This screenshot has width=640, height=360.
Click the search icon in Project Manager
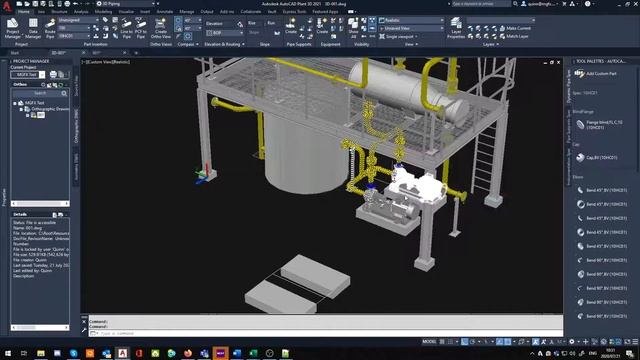click(x=64, y=93)
